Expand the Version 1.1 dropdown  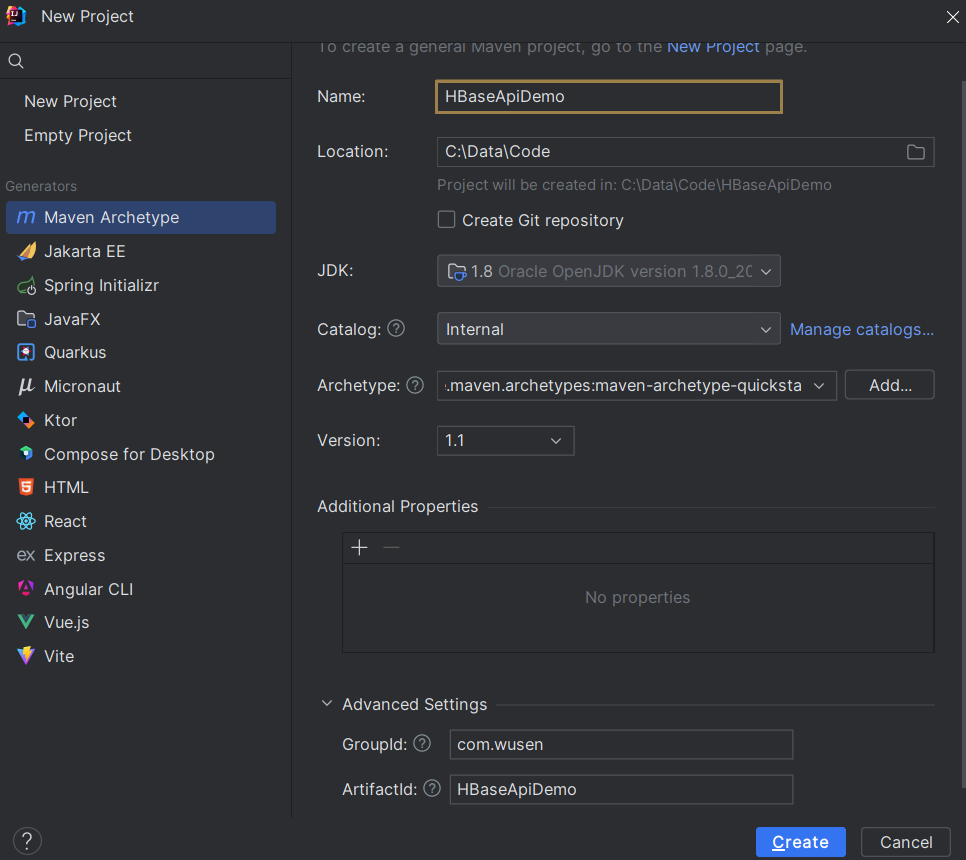[x=505, y=440]
